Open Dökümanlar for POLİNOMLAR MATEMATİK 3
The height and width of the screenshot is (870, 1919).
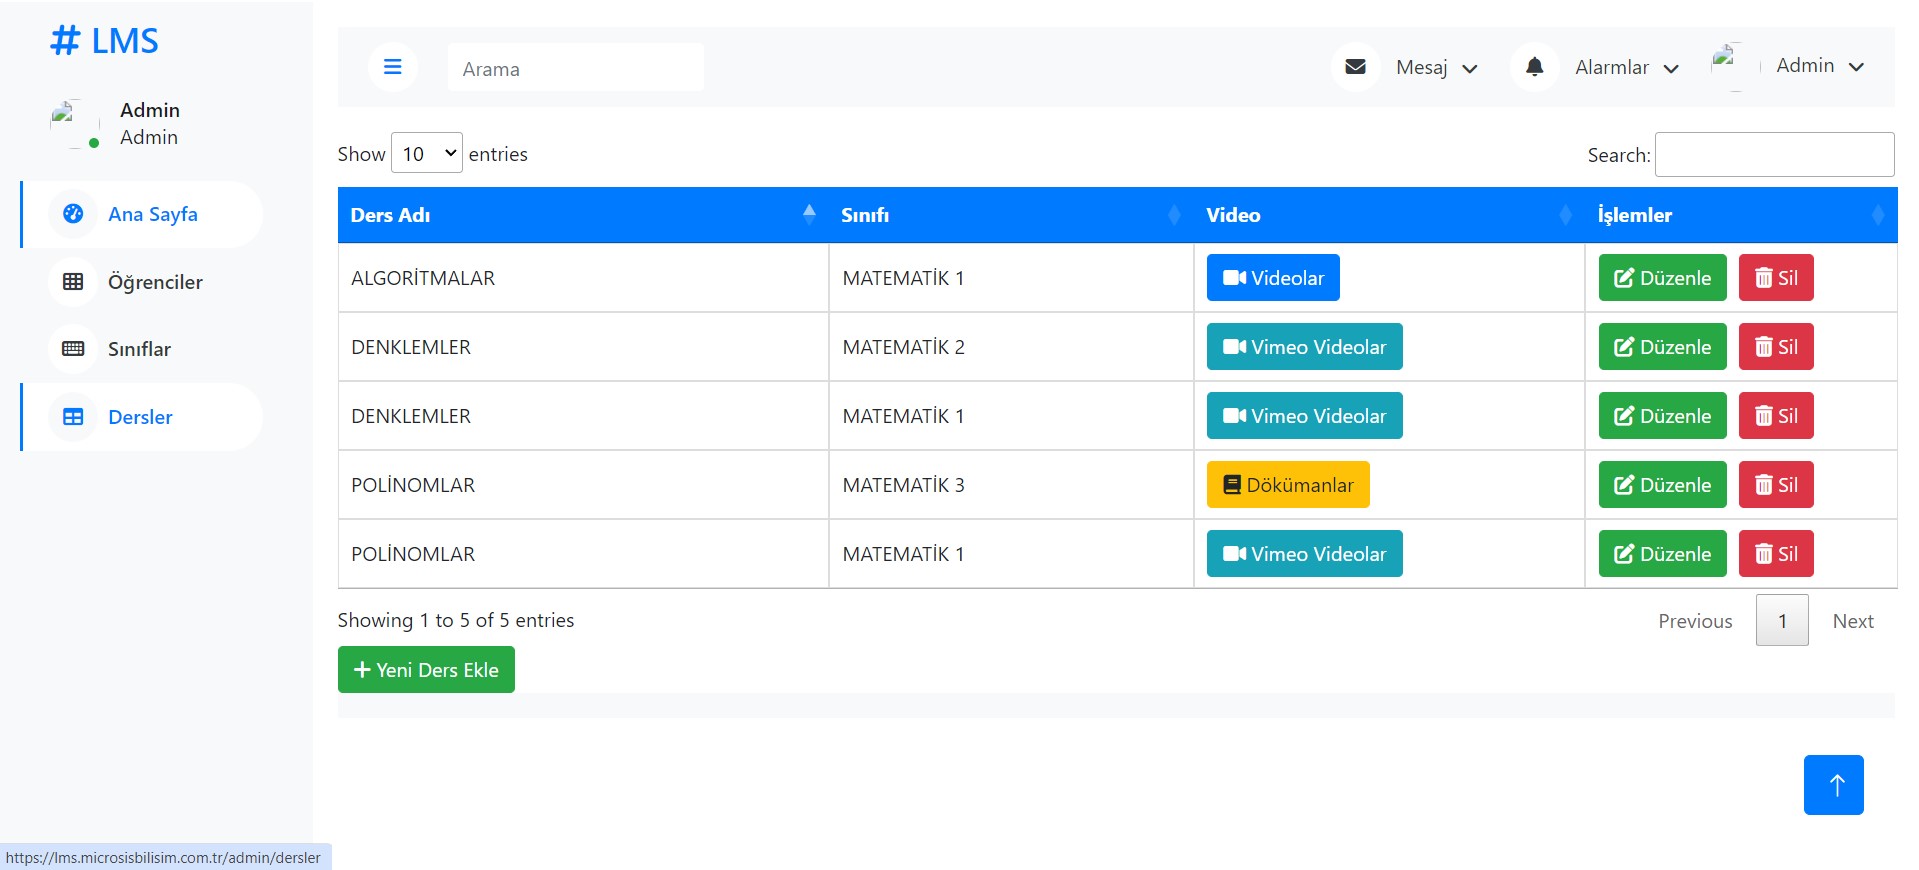click(1287, 485)
